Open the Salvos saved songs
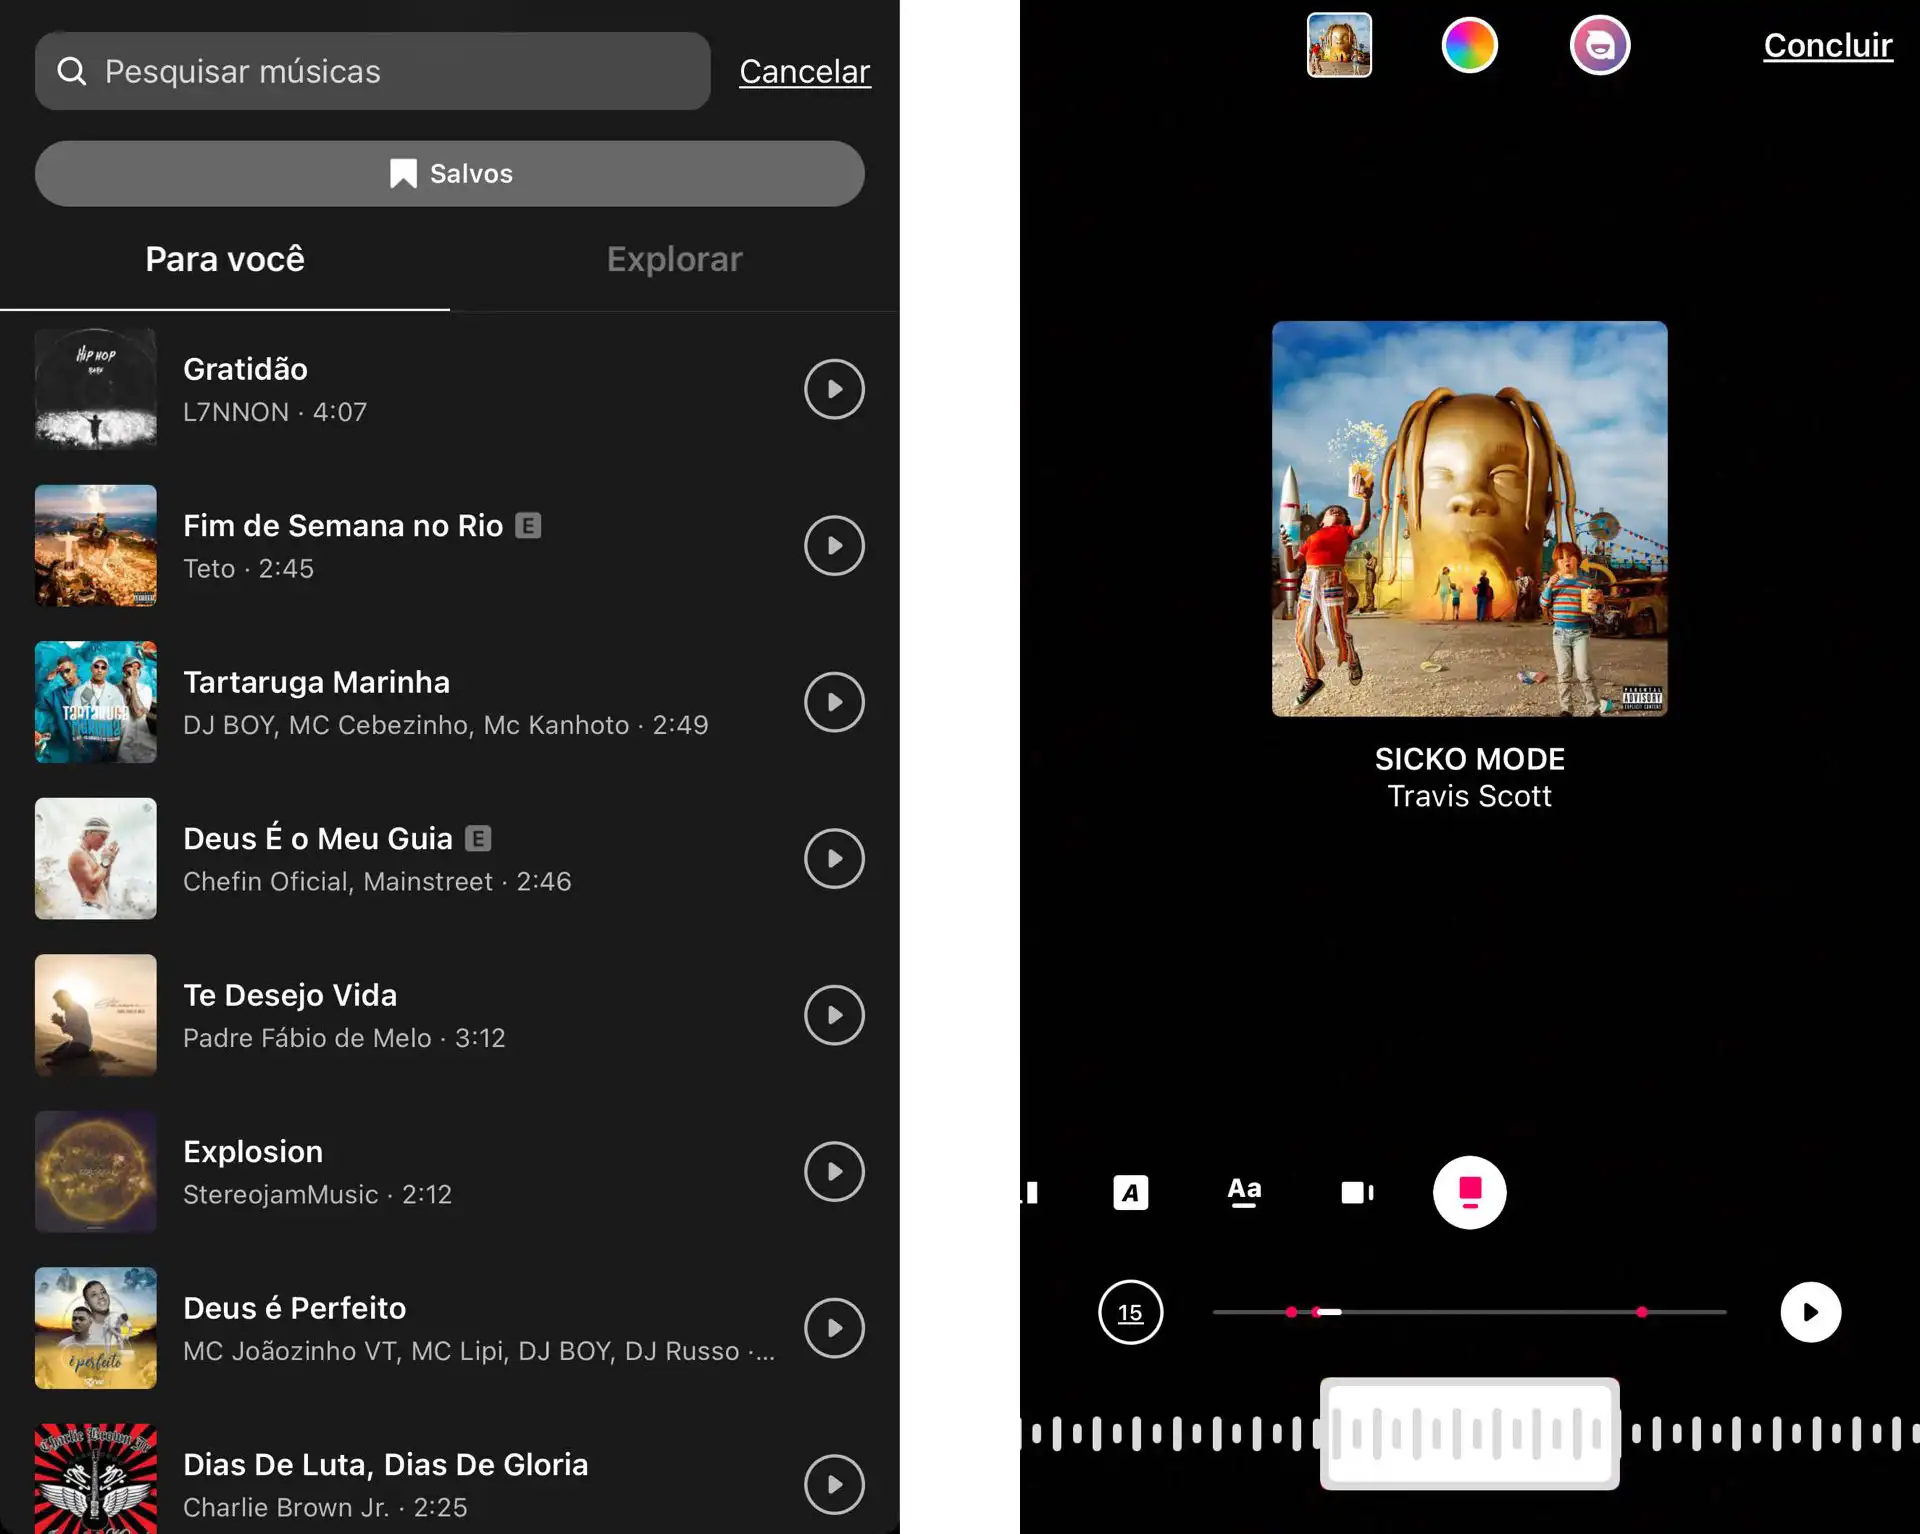 (x=450, y=173)
